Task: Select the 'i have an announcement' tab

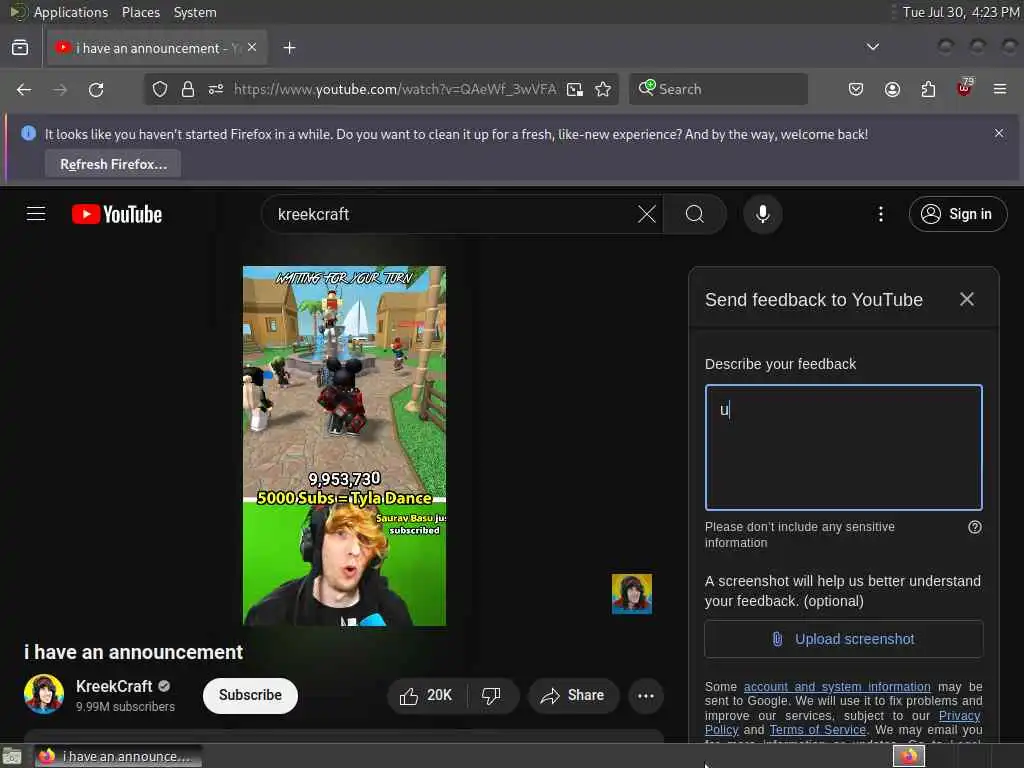Action: click(157, 48)
